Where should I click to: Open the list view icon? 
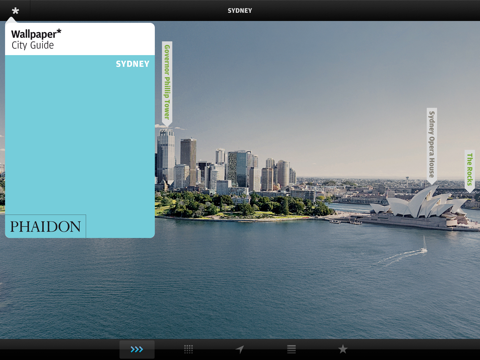click(x=291, y=349)
